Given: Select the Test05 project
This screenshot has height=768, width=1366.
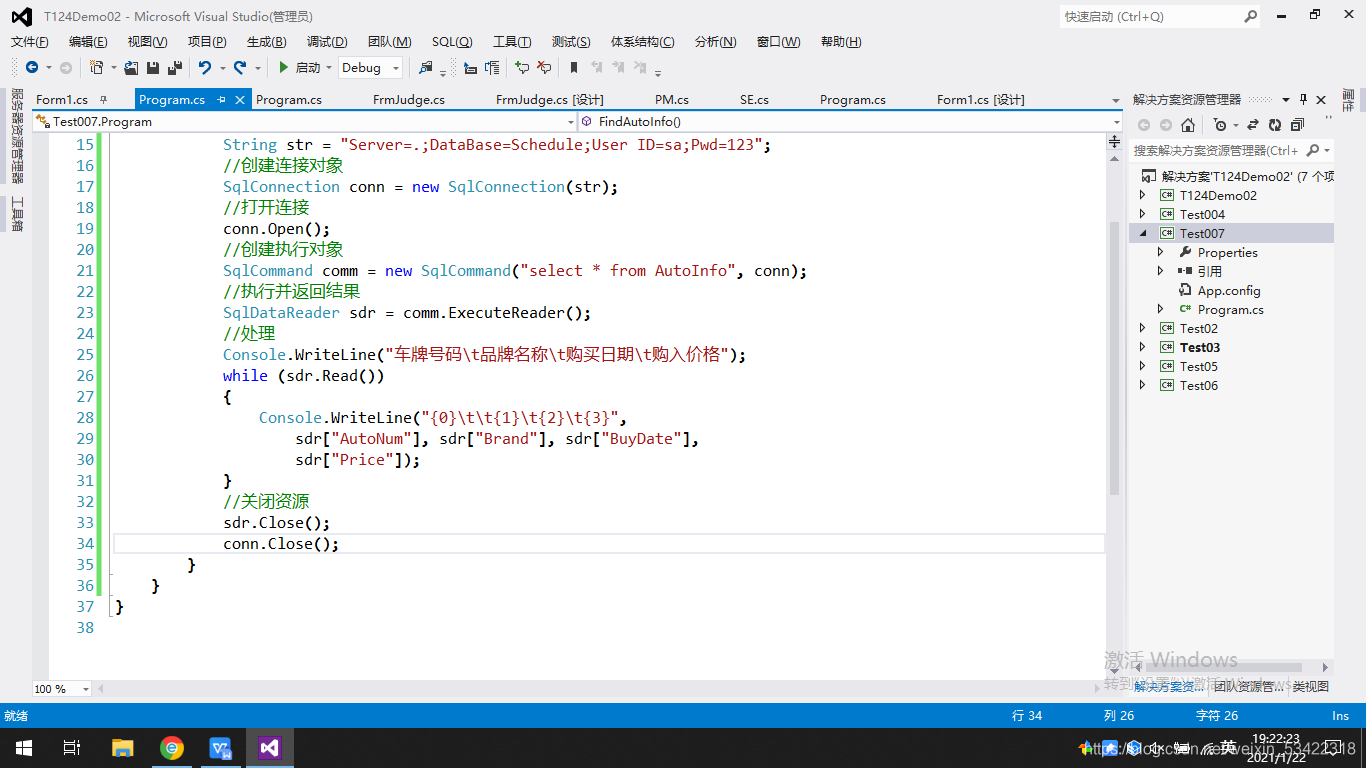Looking at the screenshot, I should click(x=1198, y=366).
